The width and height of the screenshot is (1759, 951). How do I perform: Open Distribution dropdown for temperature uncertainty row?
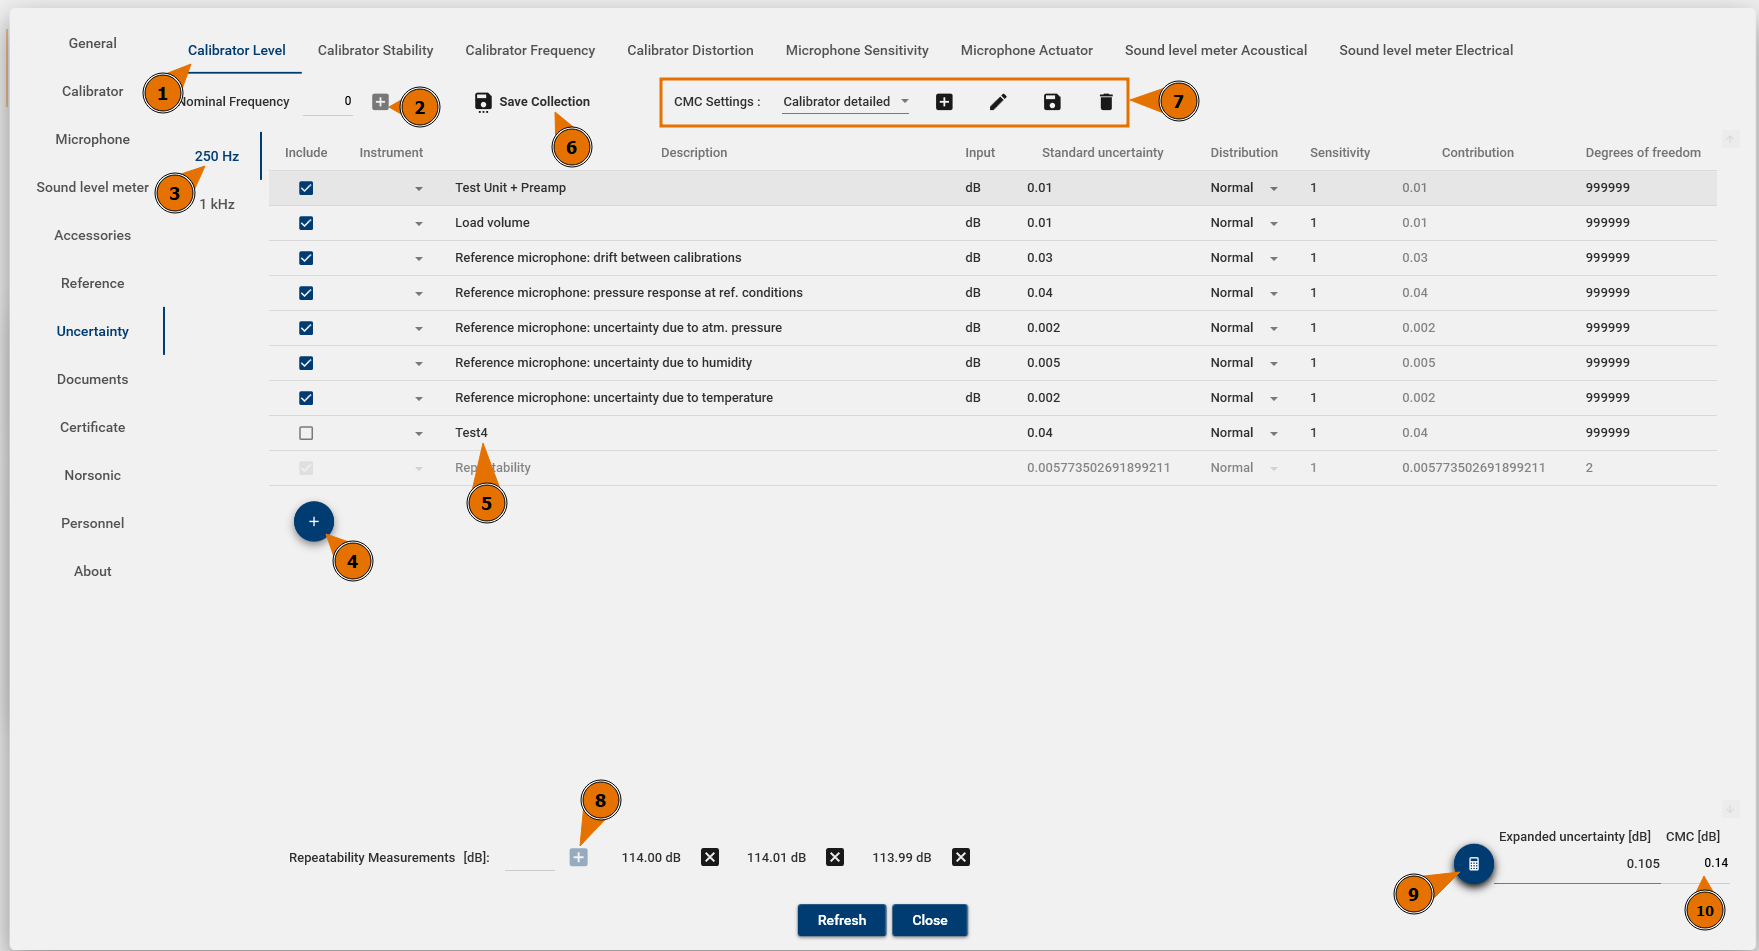pos(1274,399)
